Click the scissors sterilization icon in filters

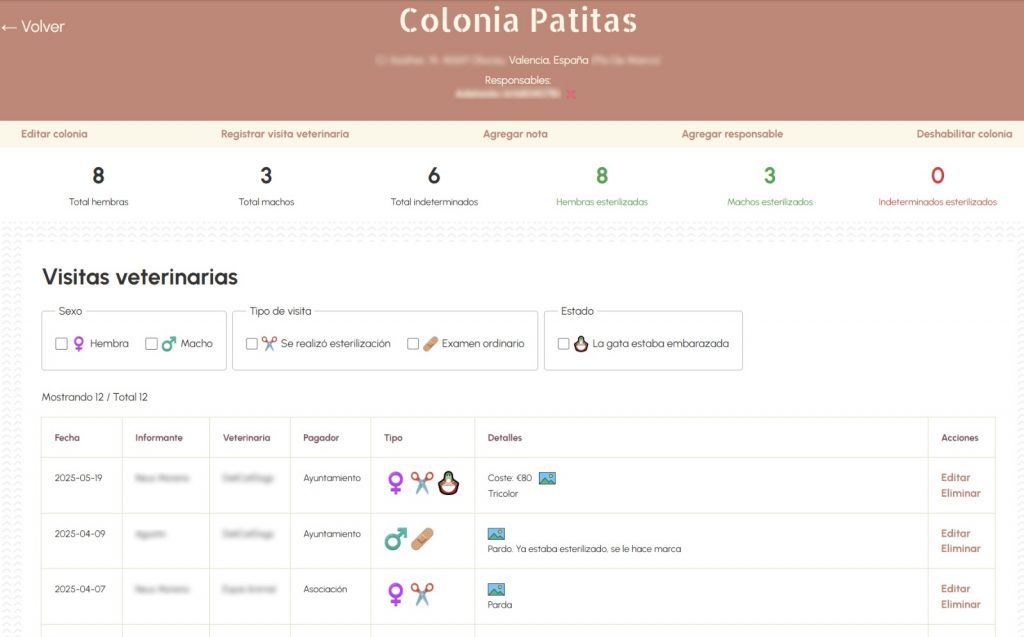point(271,341)
